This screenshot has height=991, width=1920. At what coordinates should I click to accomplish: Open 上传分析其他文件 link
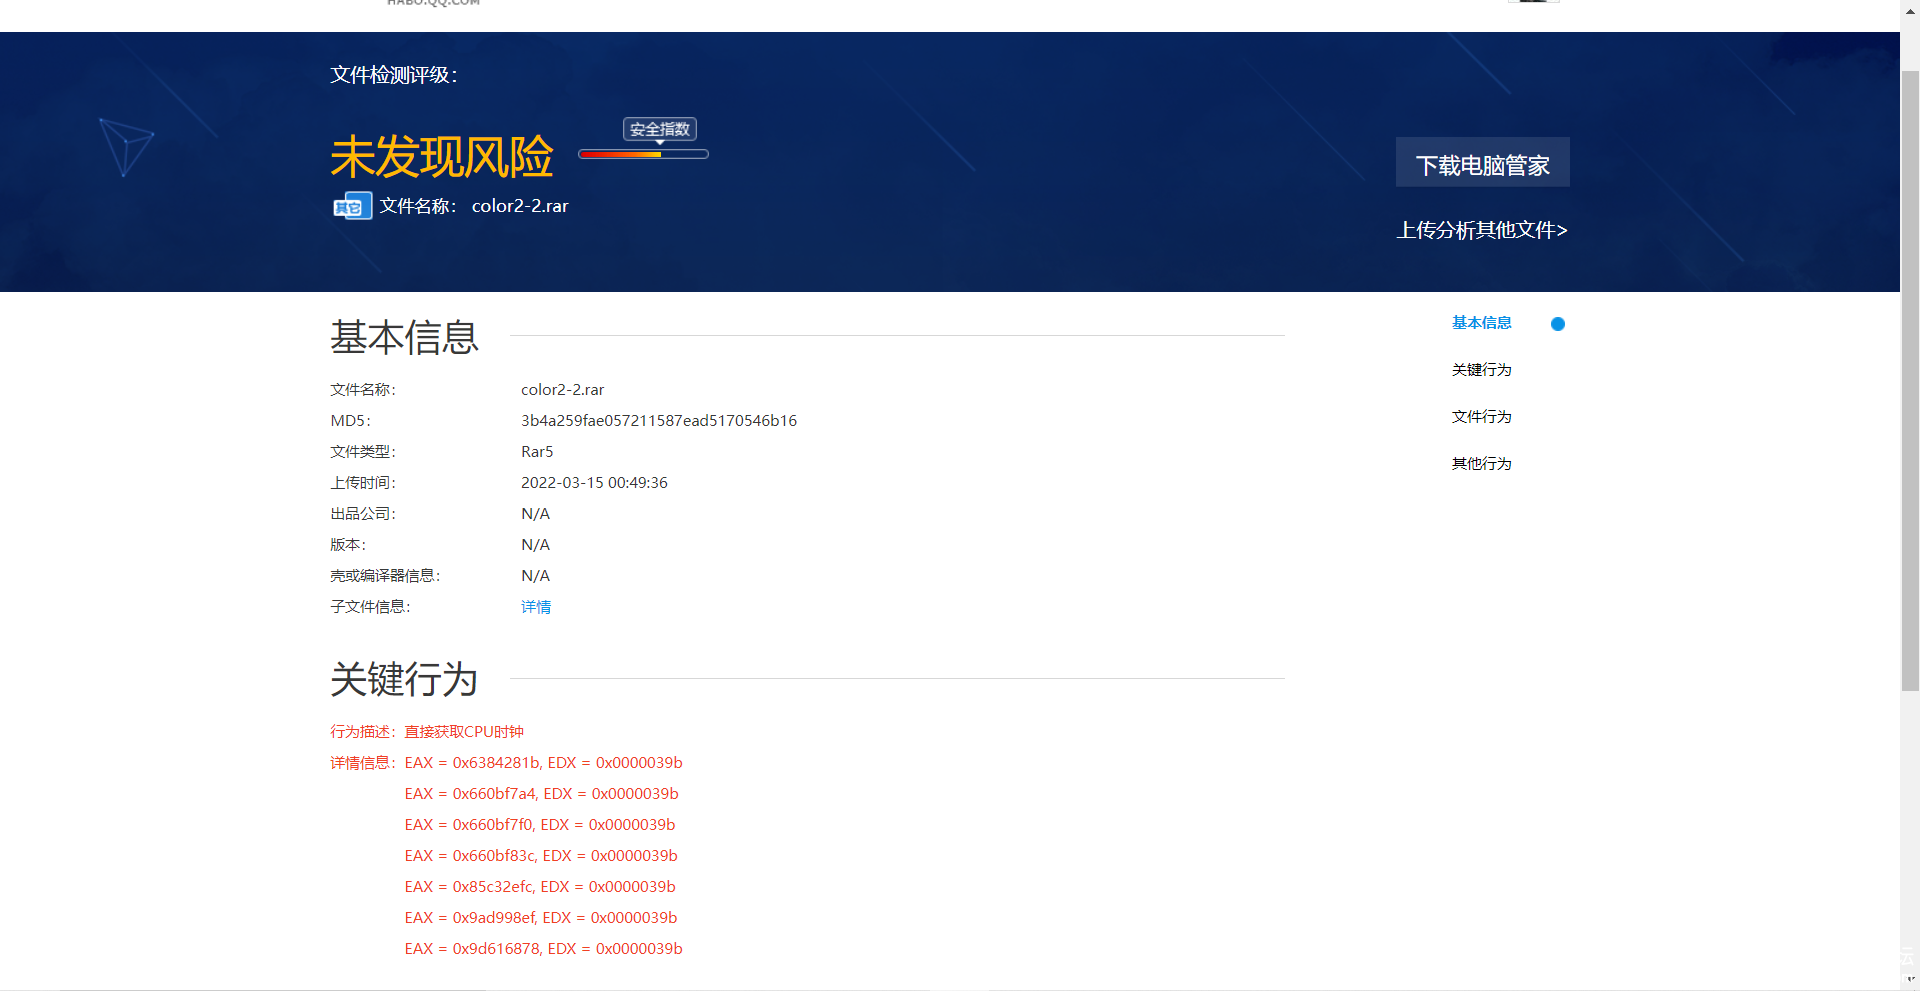[1482, 230]
